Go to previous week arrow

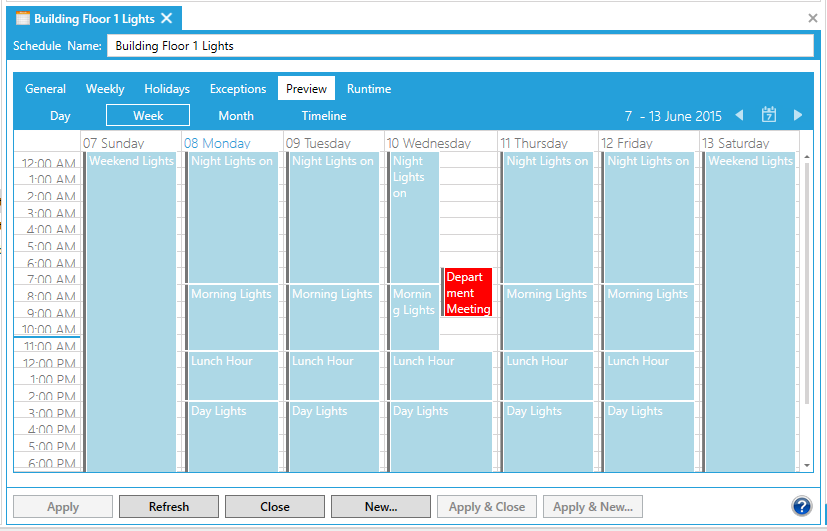pos(740,115)
